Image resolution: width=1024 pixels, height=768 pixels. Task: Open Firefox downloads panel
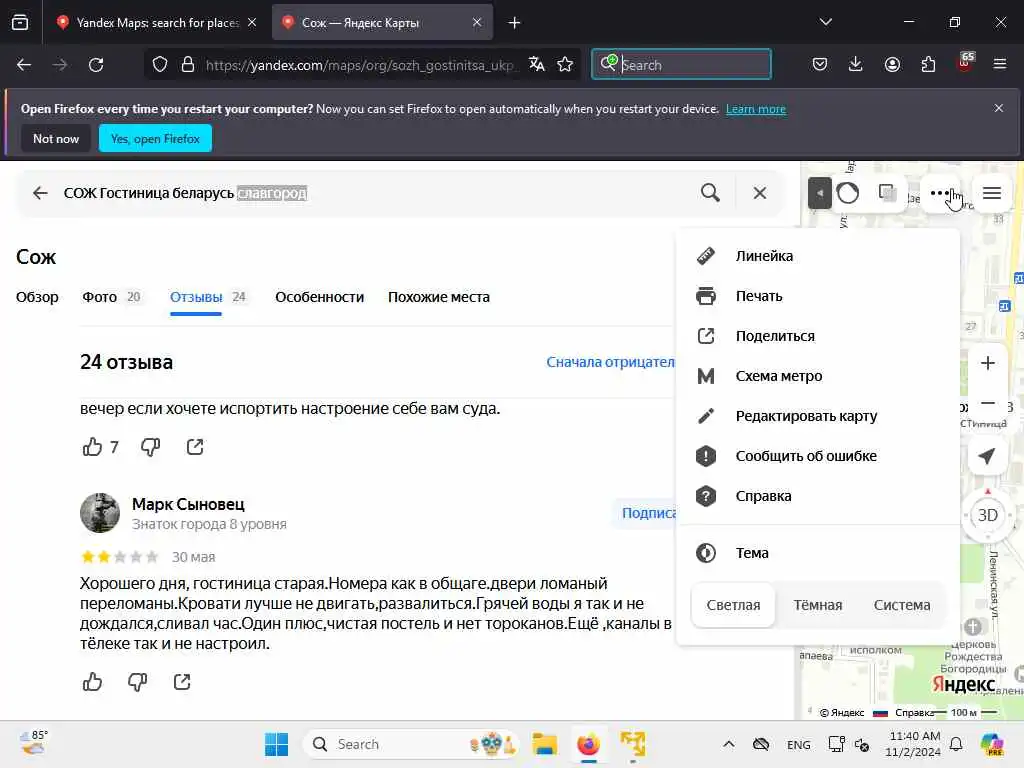point(856,64)
